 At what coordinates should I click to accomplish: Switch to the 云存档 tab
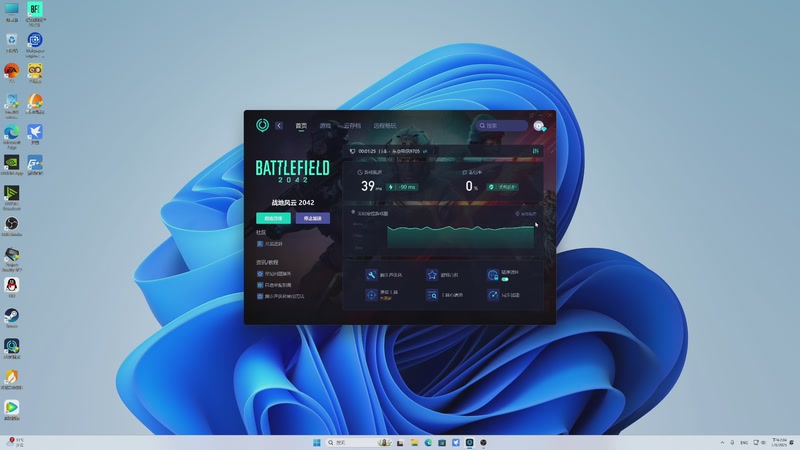(352, 126)
